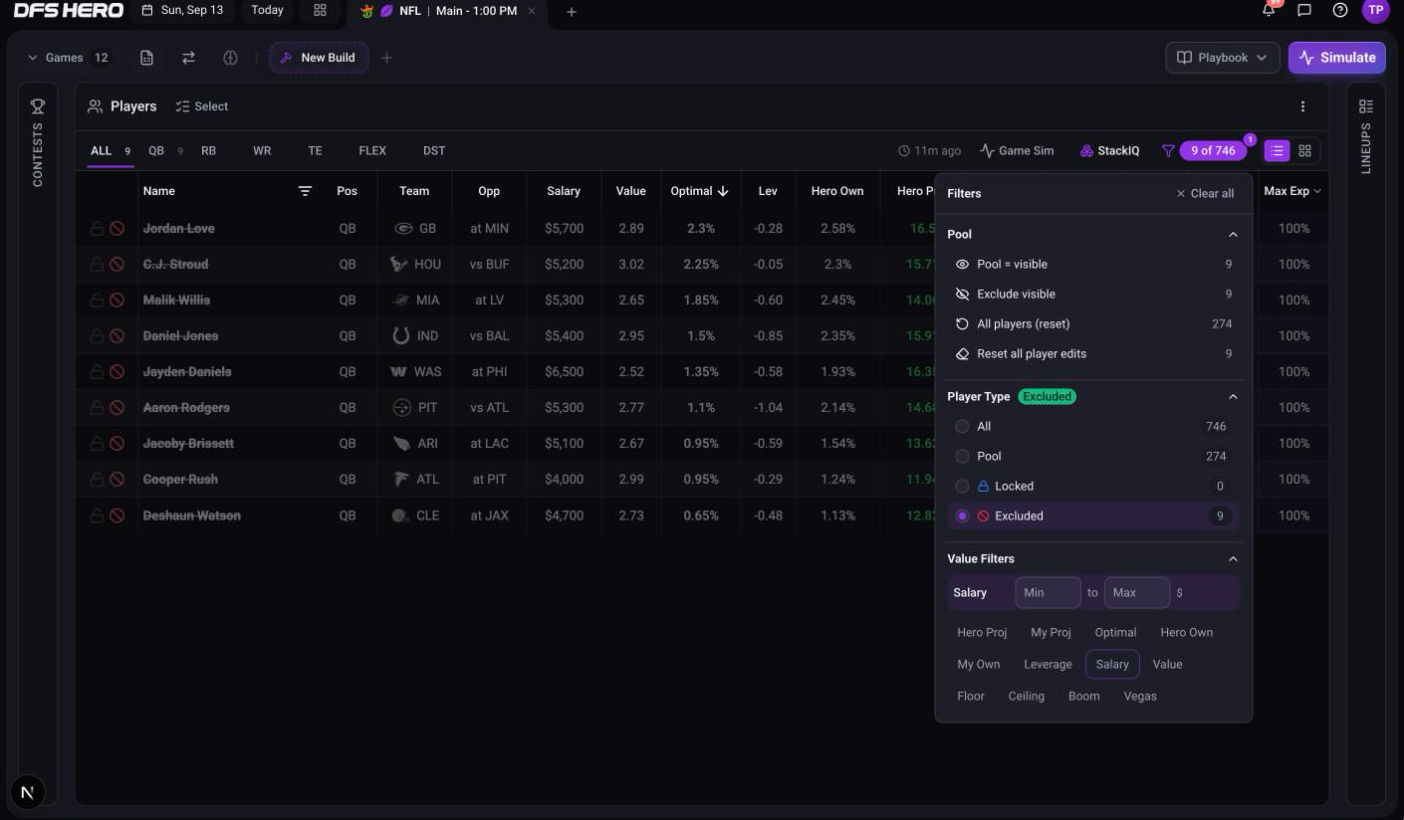Image resolution: width=1404 pixels, height=820 pixels.
Task: Collapse the Player Type section
Action: [1232, 397]
